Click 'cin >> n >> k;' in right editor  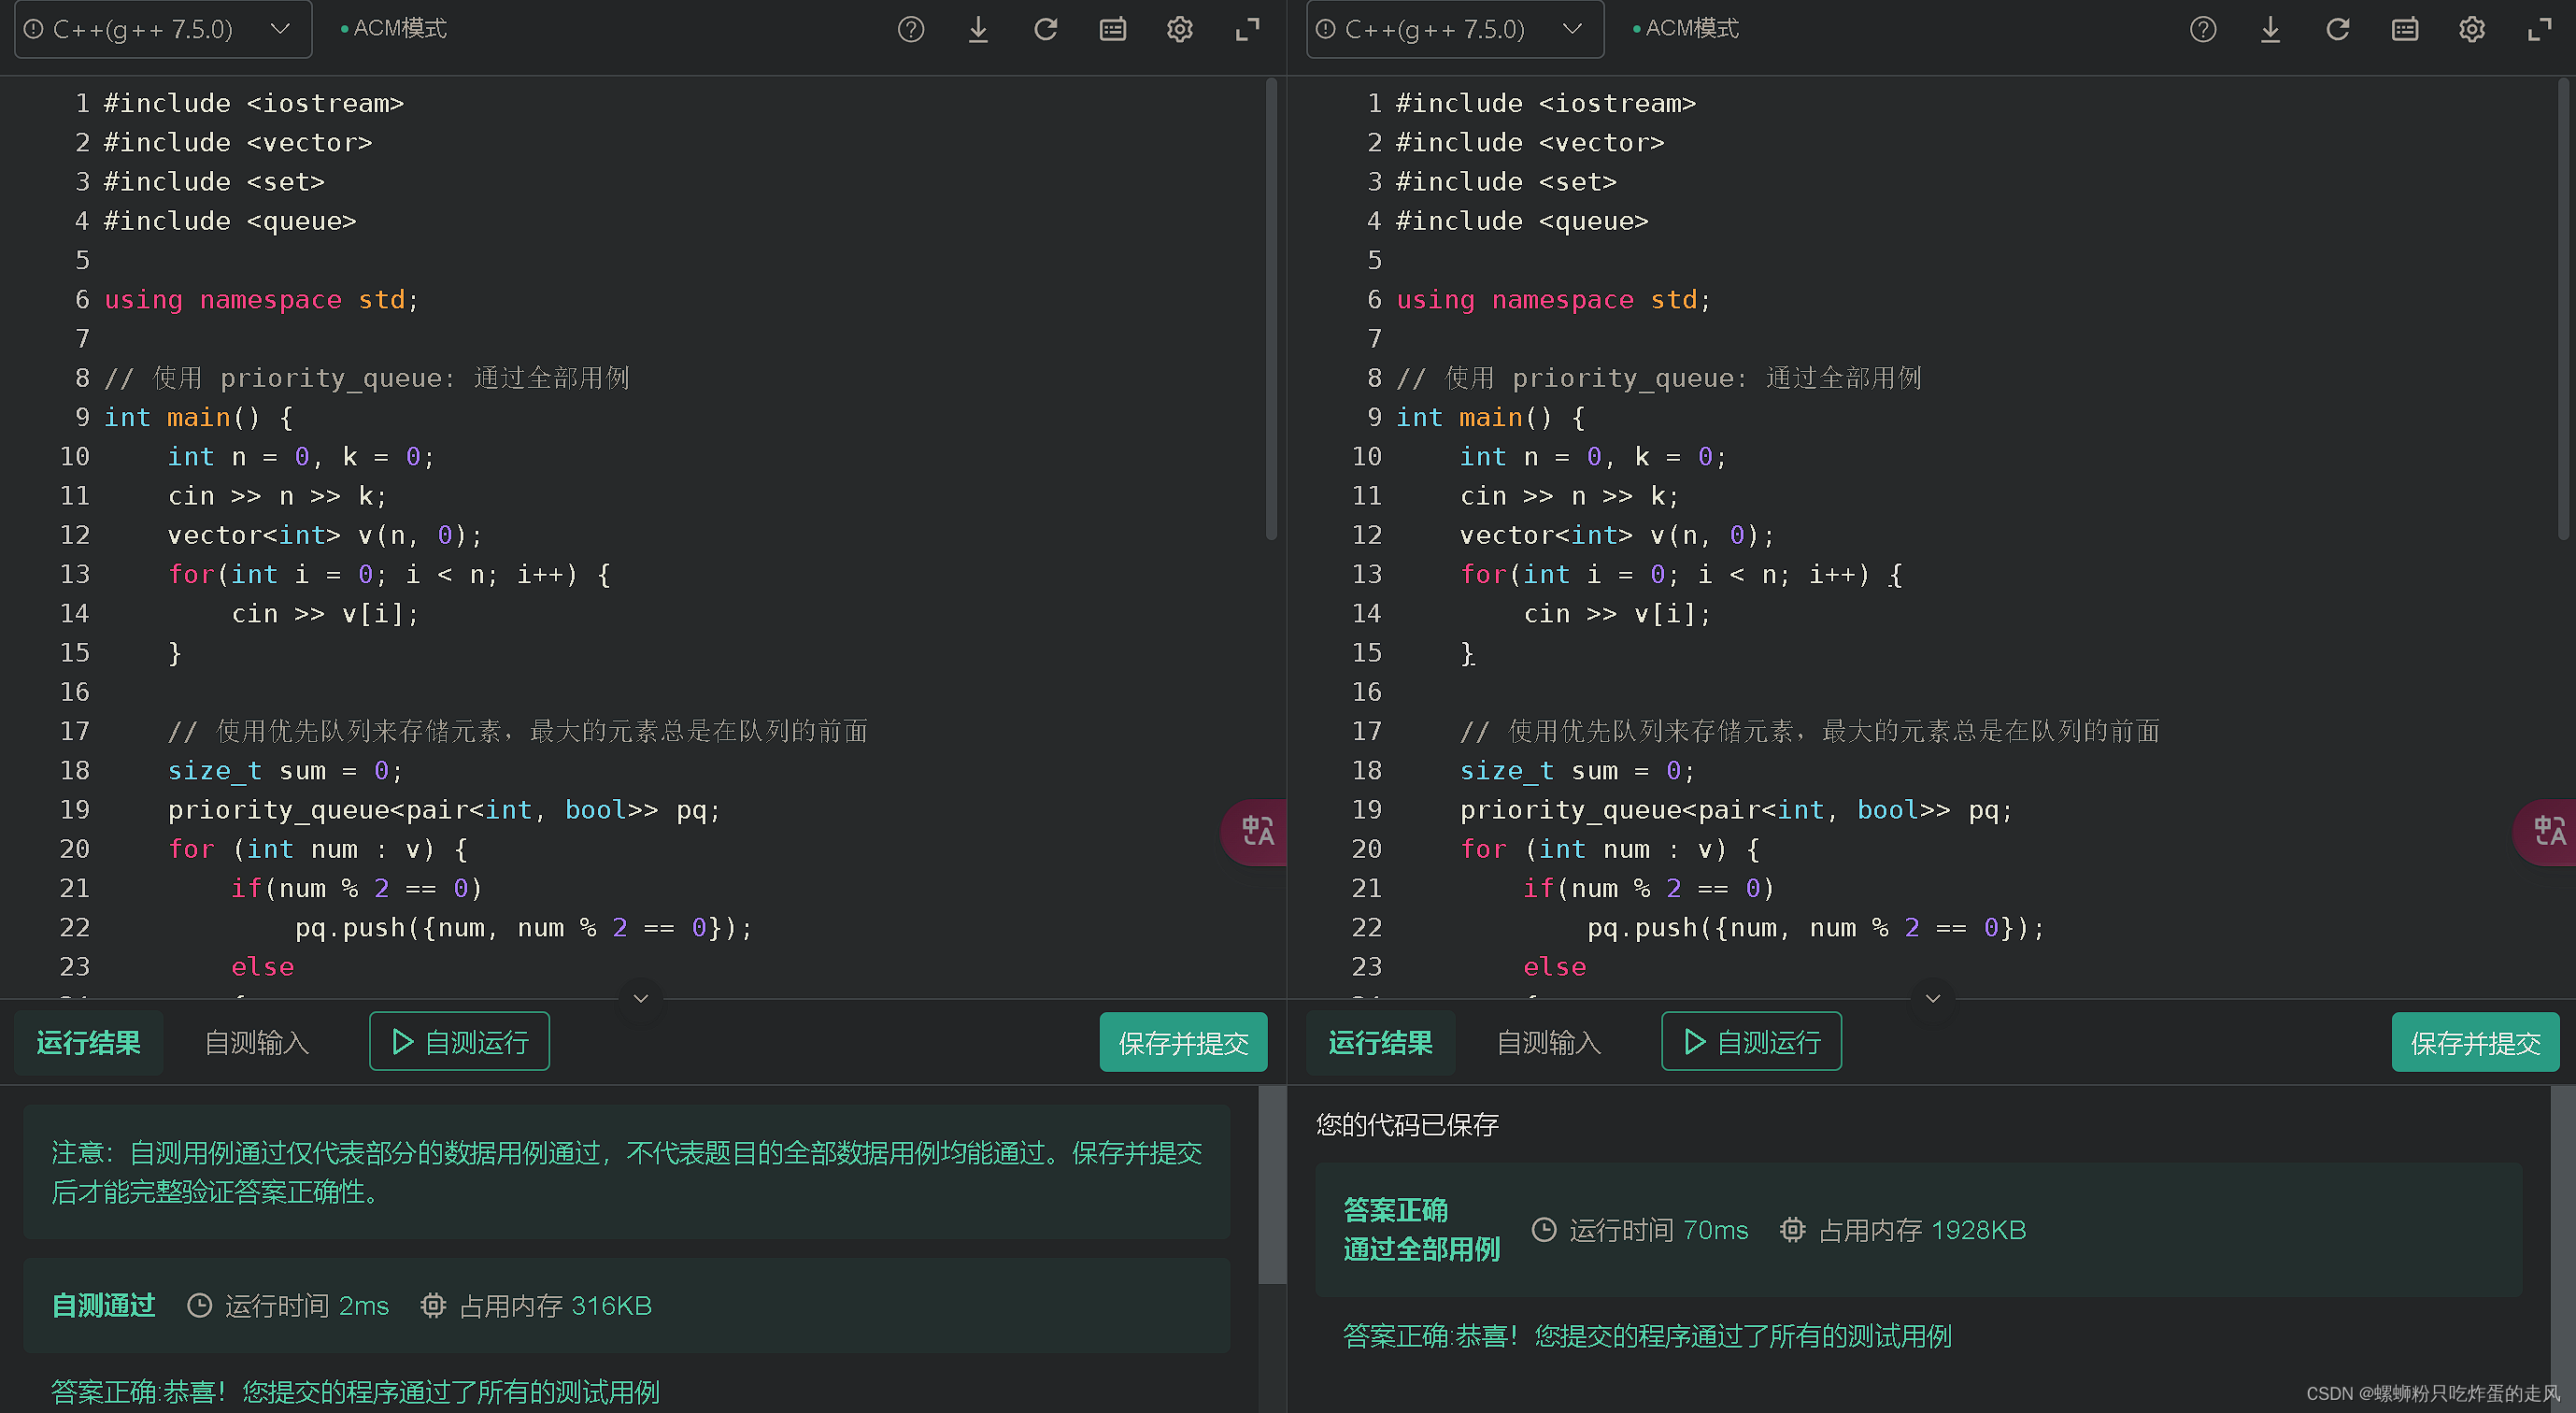tap(1569, 496)
